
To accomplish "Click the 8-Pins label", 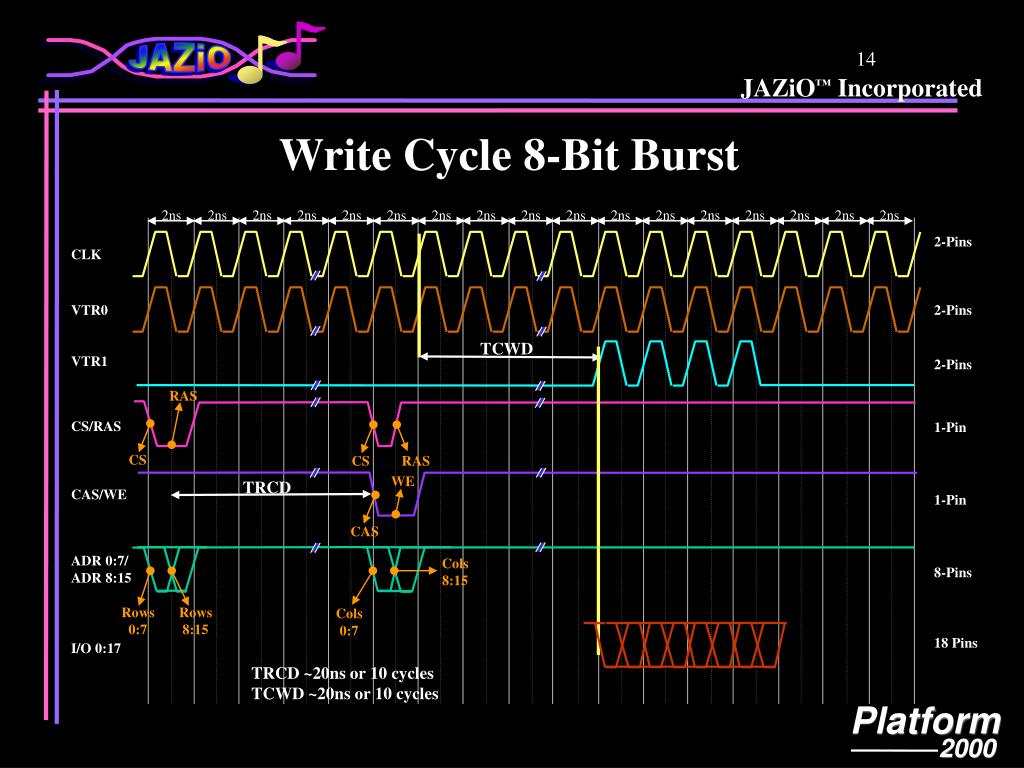I will coord(953,573).
